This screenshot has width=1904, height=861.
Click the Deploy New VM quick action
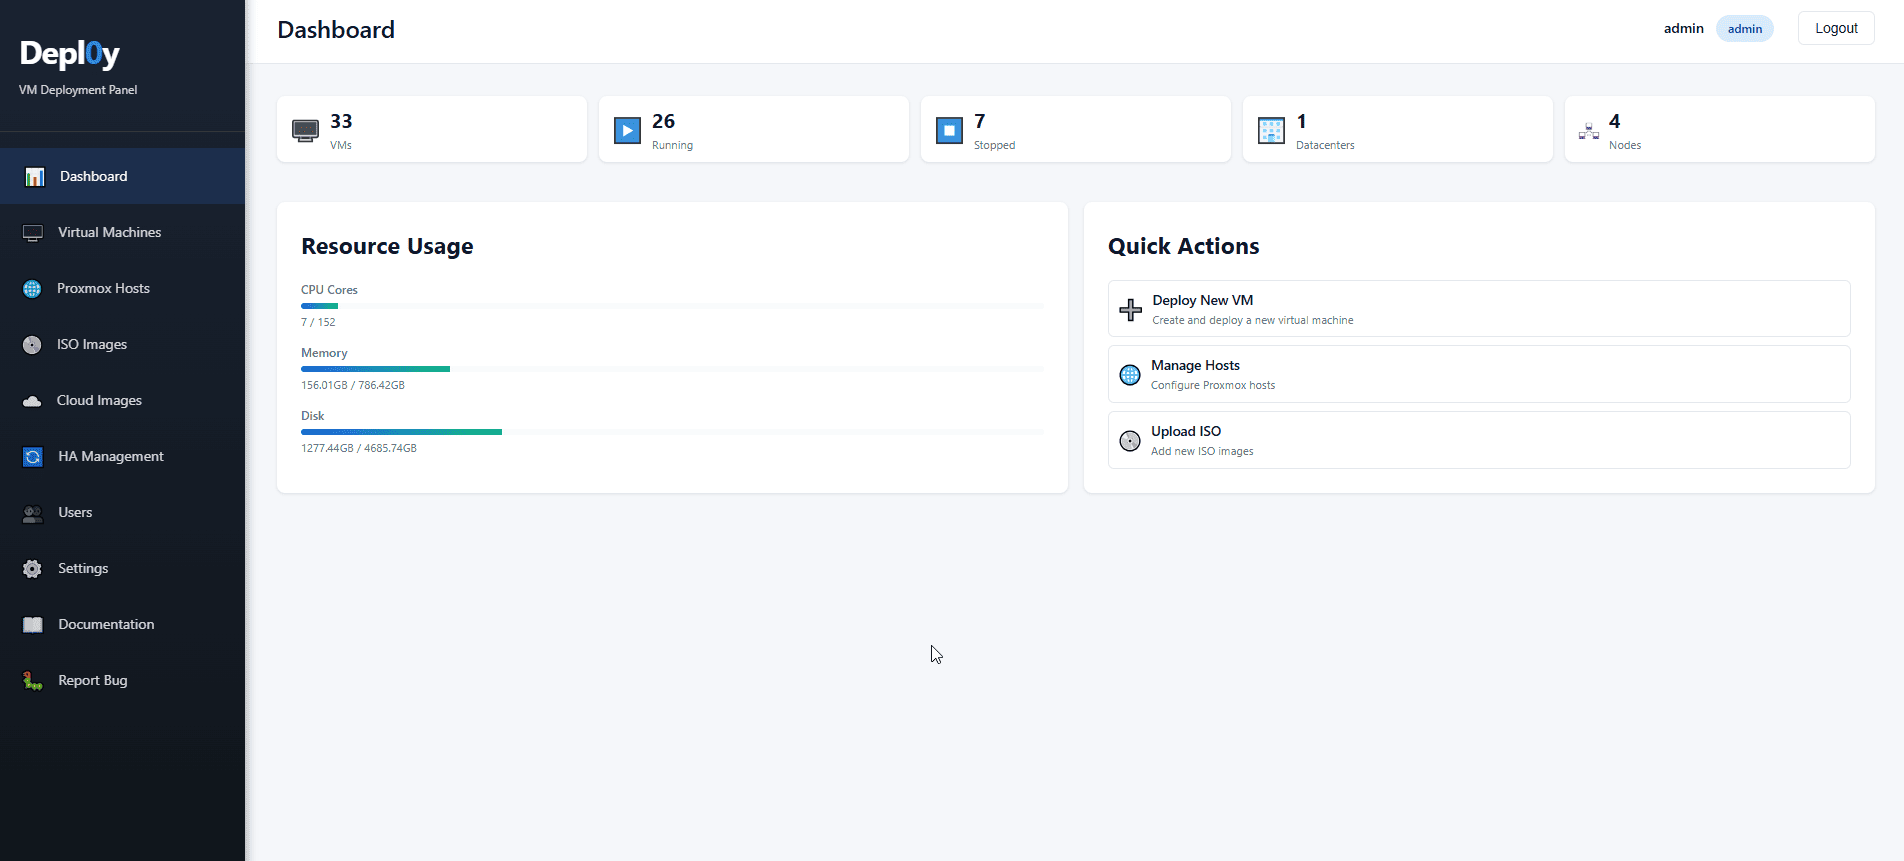coord(1479,309)
